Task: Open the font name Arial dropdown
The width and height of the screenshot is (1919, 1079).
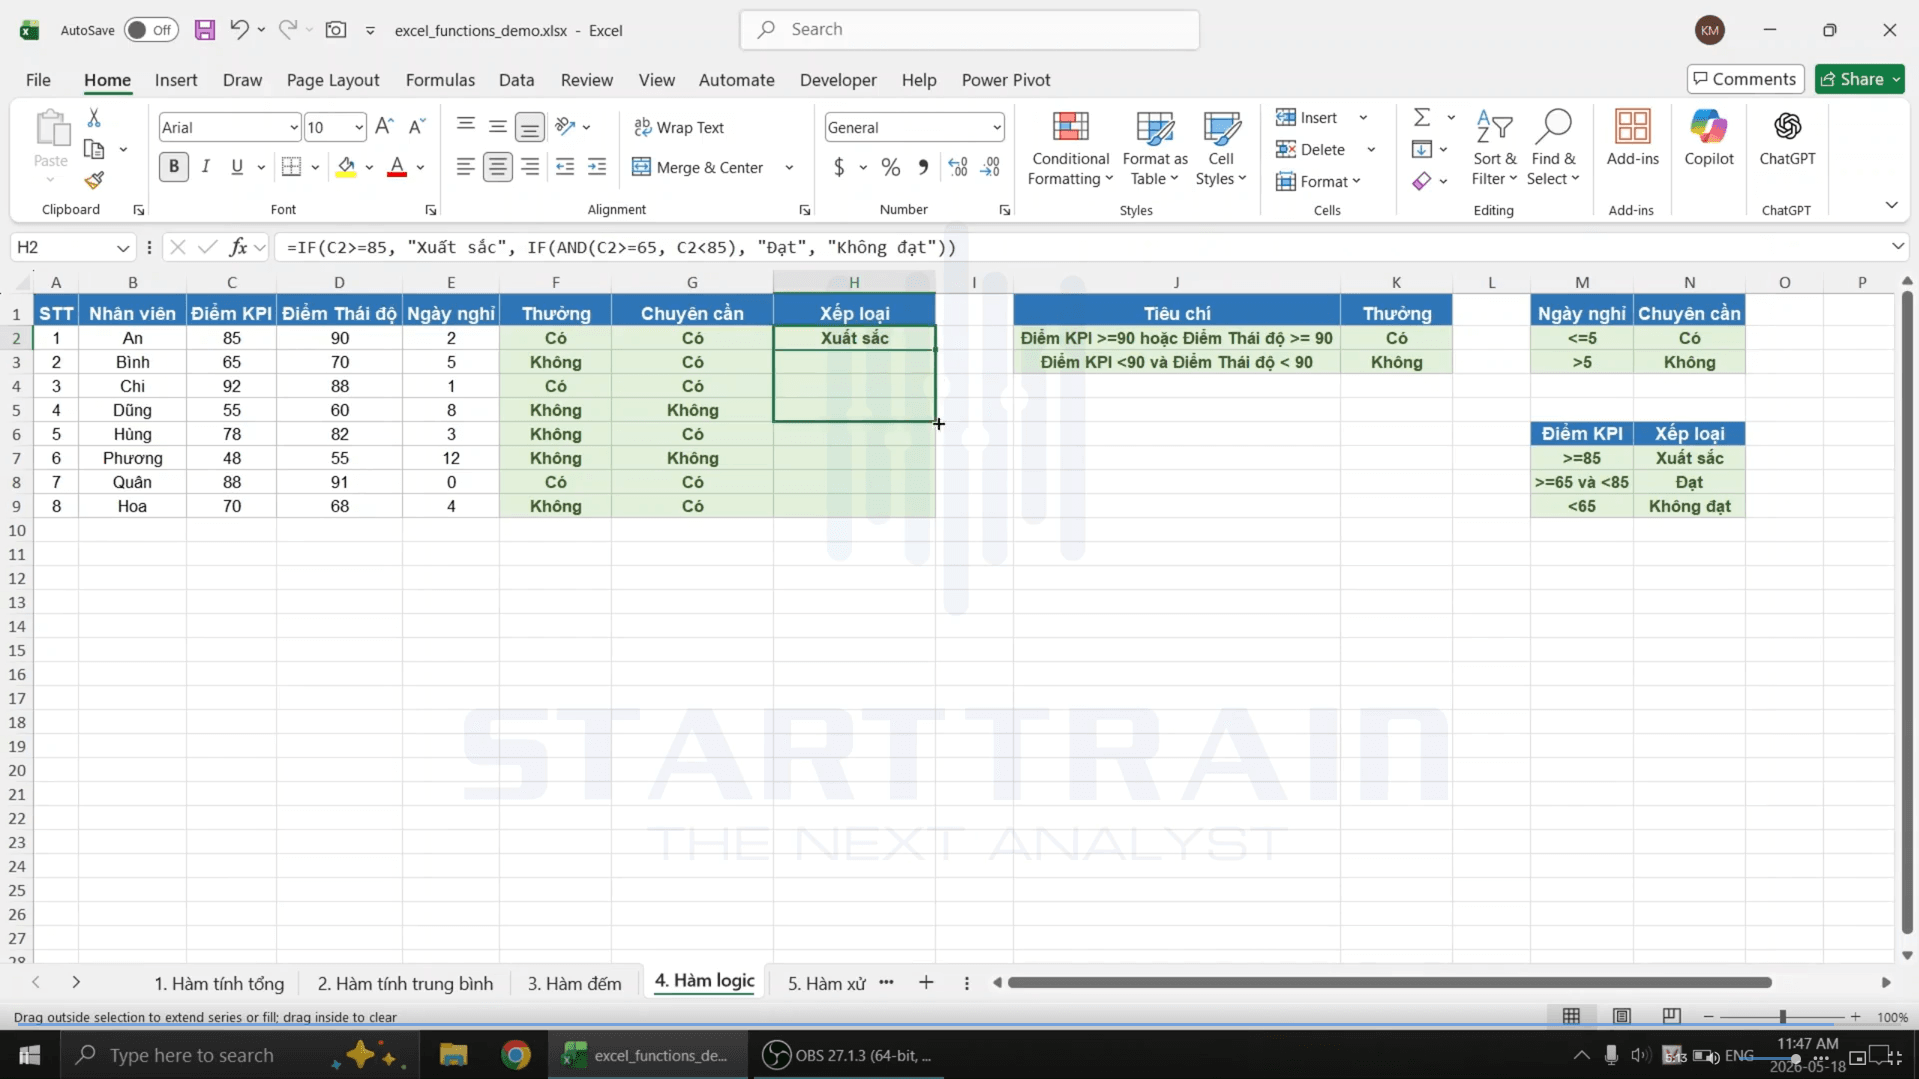Action: pos(293,128)
